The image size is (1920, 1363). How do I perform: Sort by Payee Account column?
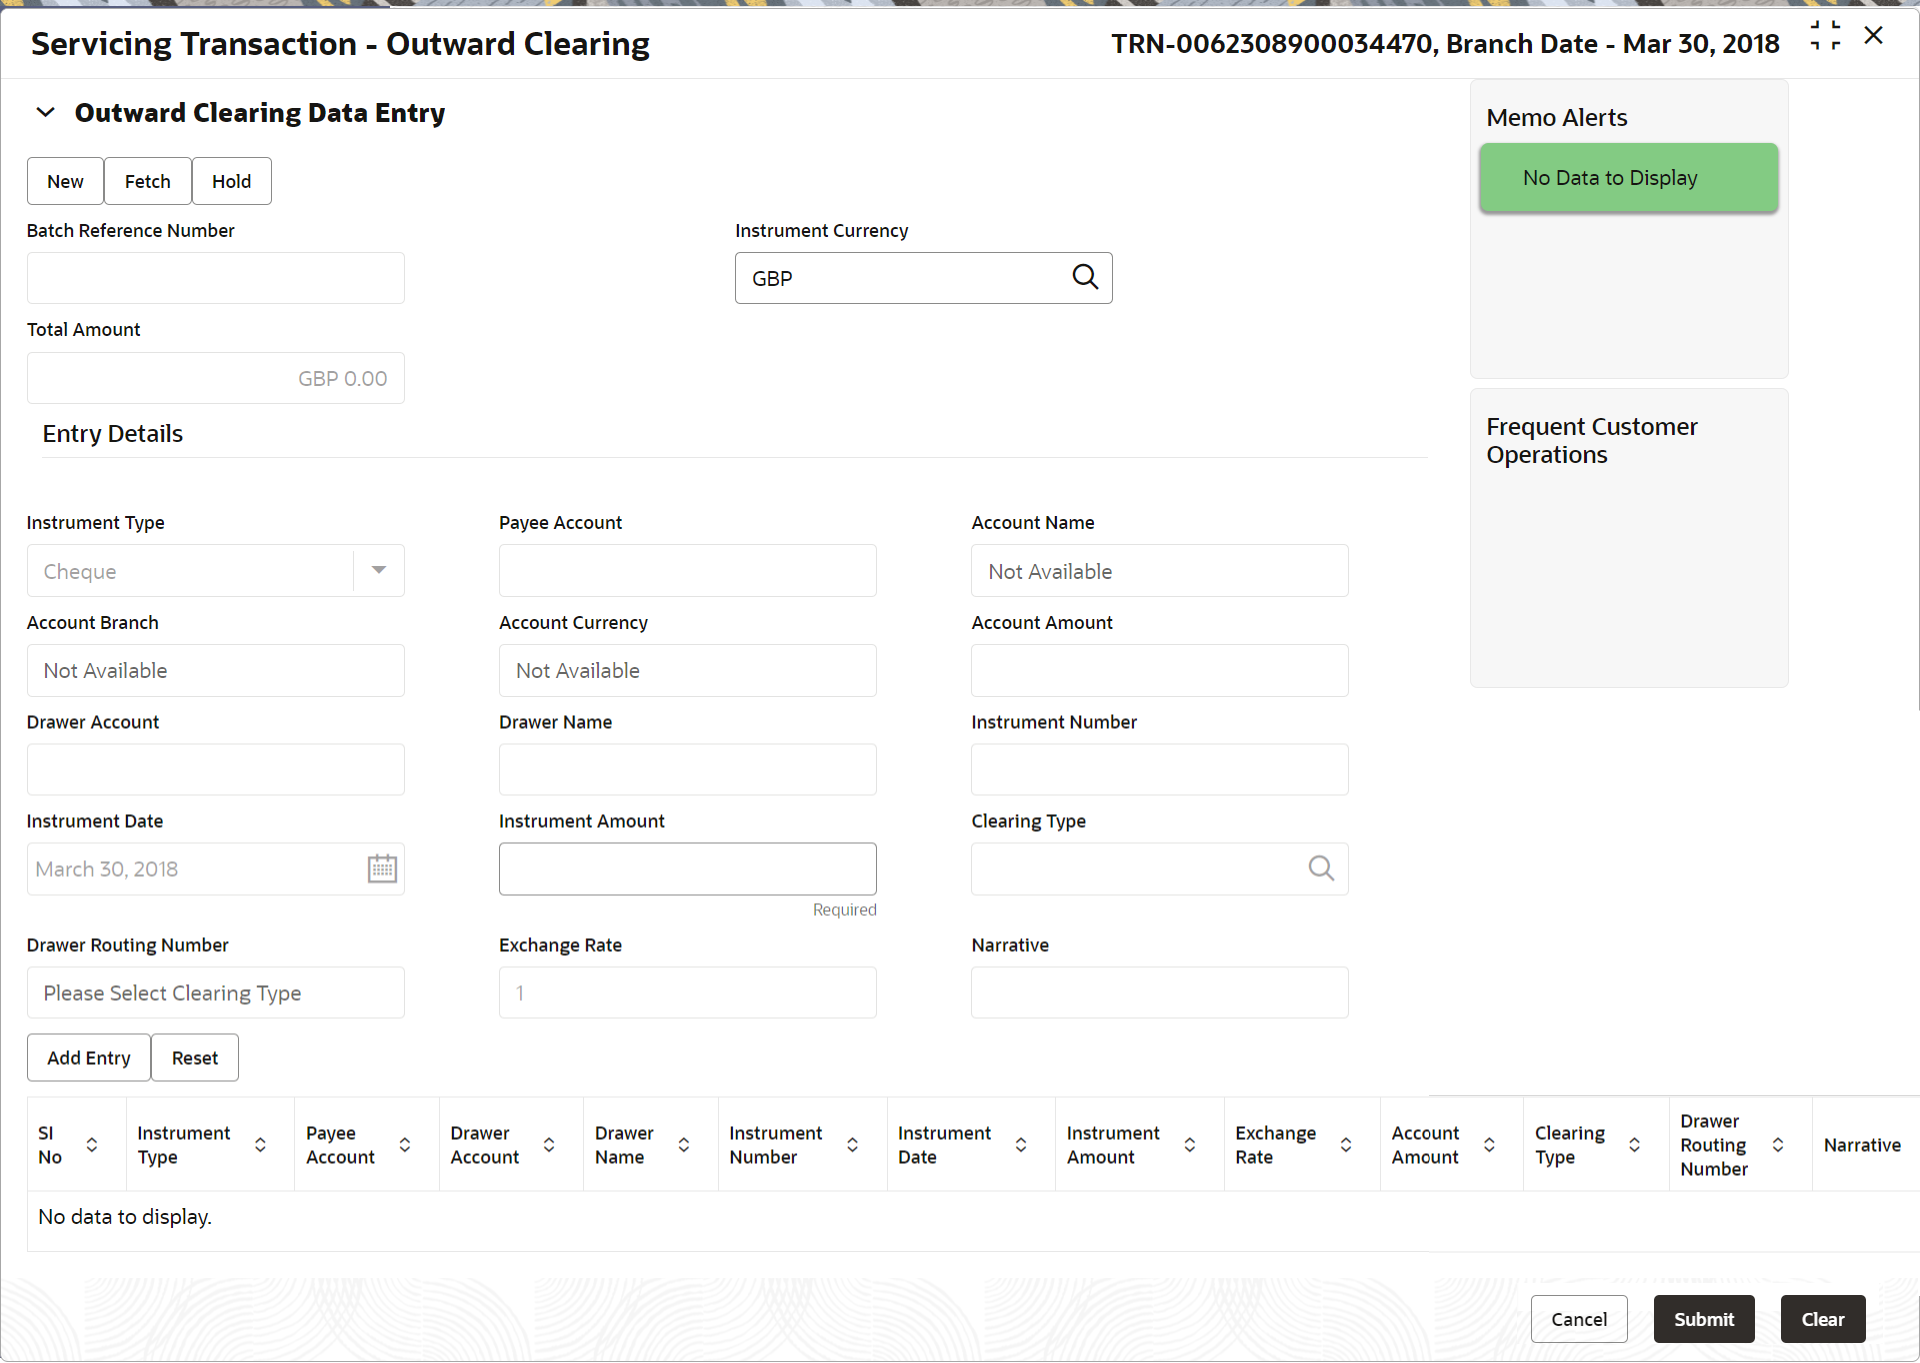405,1145
